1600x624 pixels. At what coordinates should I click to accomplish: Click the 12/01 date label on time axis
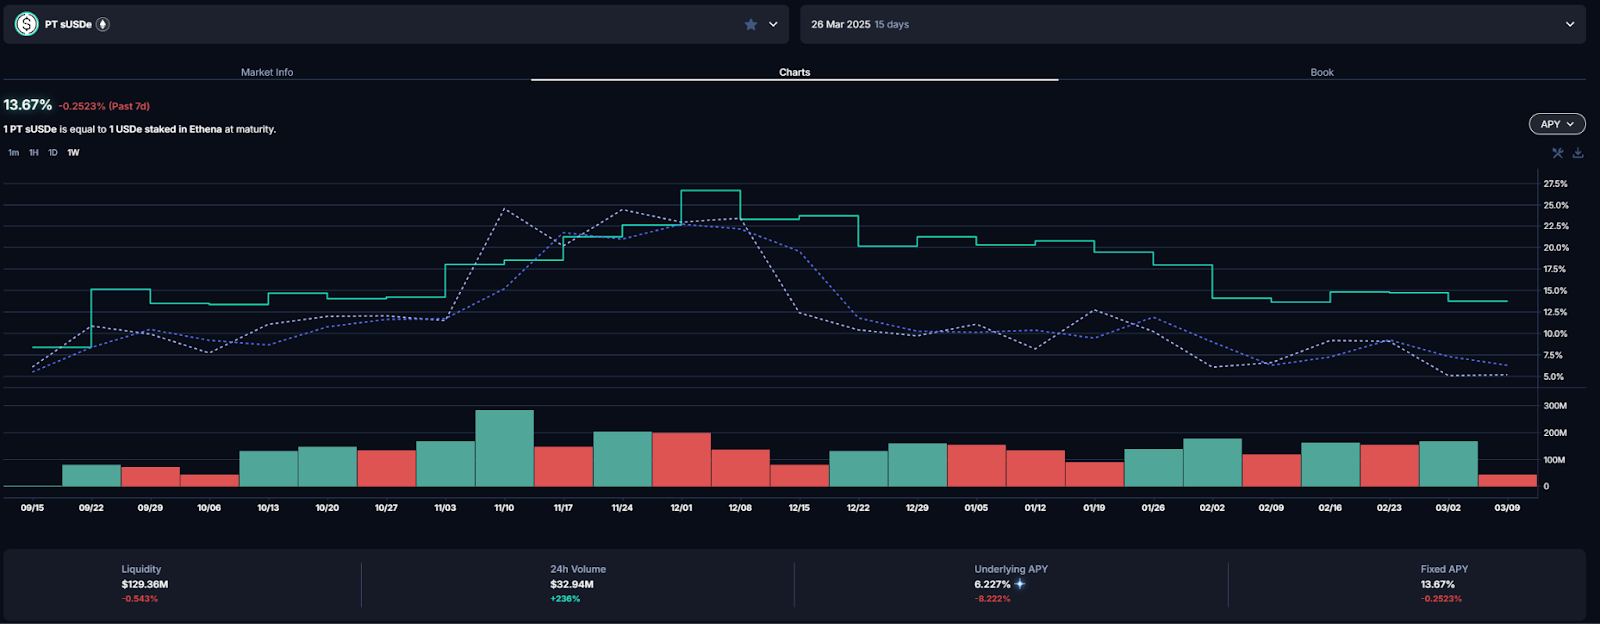tap(681, 508)
